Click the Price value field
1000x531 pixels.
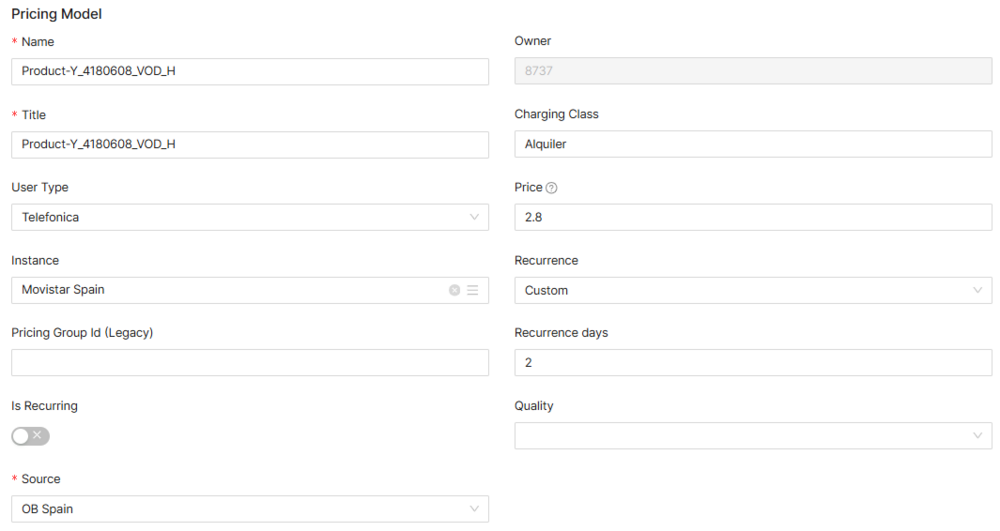point(752,217)
